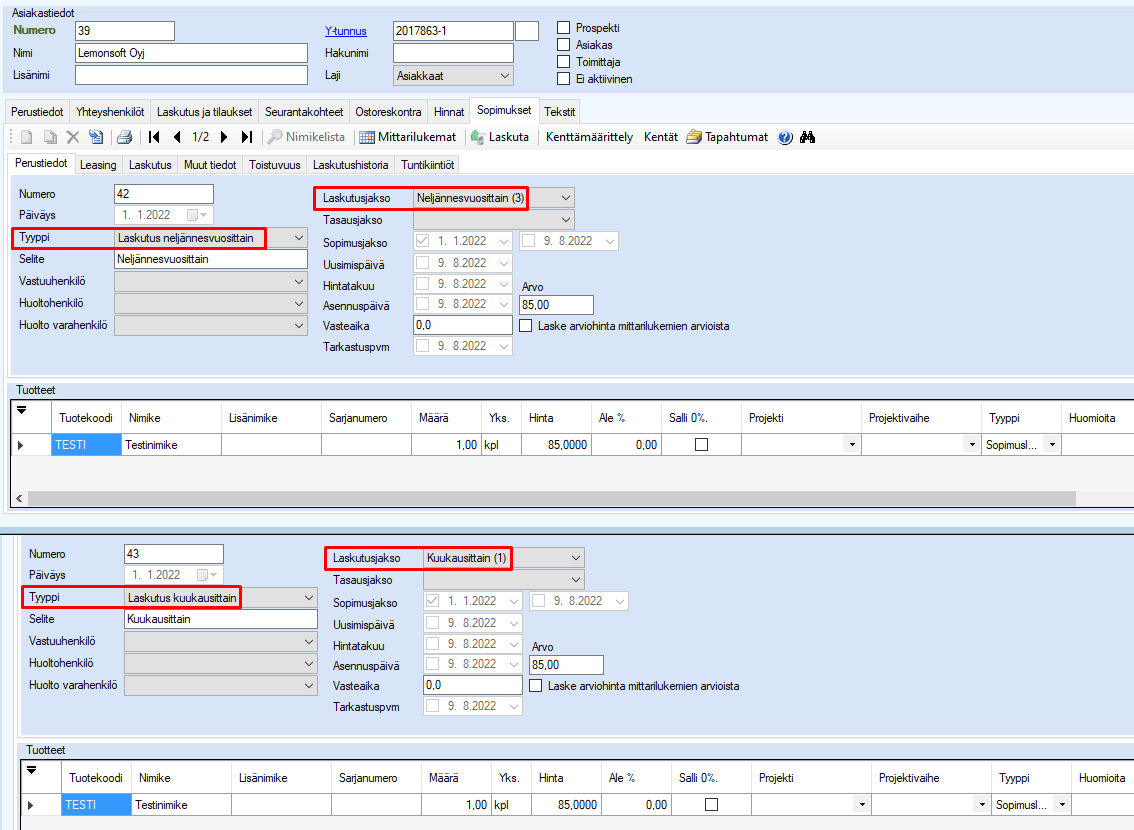
Task: Click Hinta cell 85,0000 in upper grid
Action: 556,445
